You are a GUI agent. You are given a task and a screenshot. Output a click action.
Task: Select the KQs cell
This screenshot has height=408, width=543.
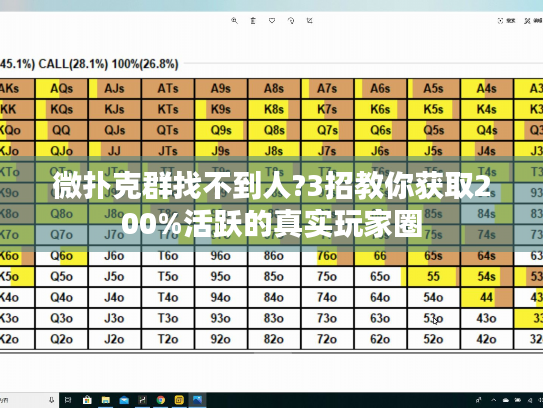[62, 109]
